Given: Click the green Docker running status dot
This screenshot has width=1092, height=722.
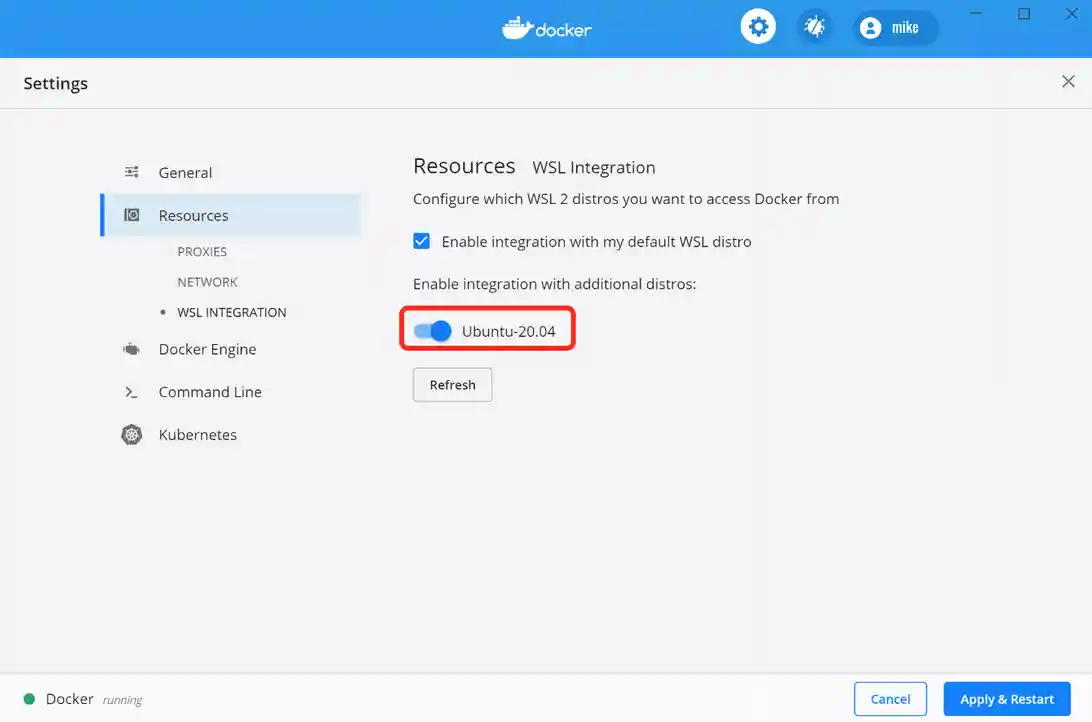Looking at the screenshot, I should tap(29, 699).
